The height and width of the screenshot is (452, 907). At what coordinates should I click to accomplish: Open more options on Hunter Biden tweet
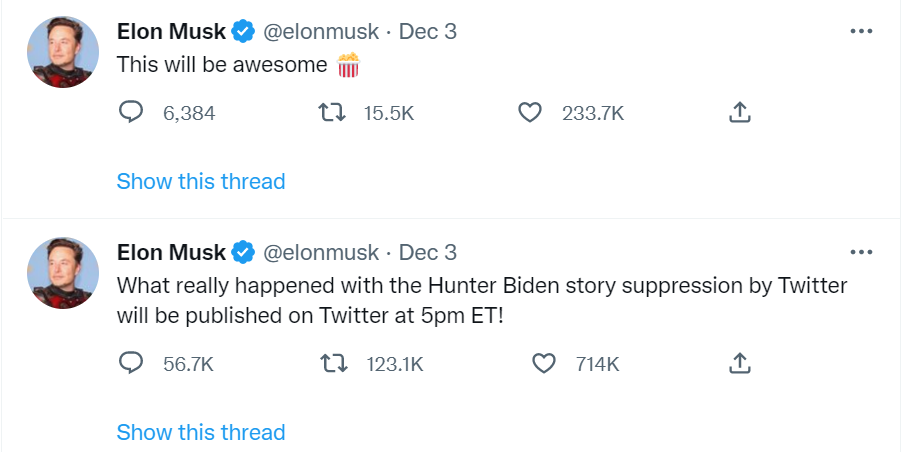861,252
